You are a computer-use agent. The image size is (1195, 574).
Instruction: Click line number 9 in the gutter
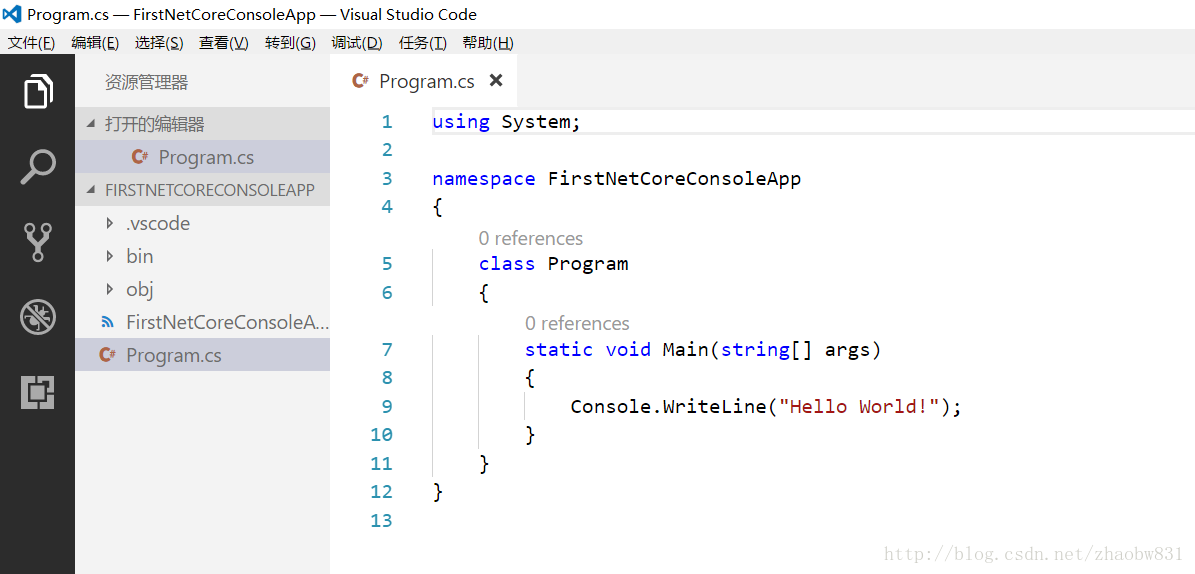click(x=387, y=406)
